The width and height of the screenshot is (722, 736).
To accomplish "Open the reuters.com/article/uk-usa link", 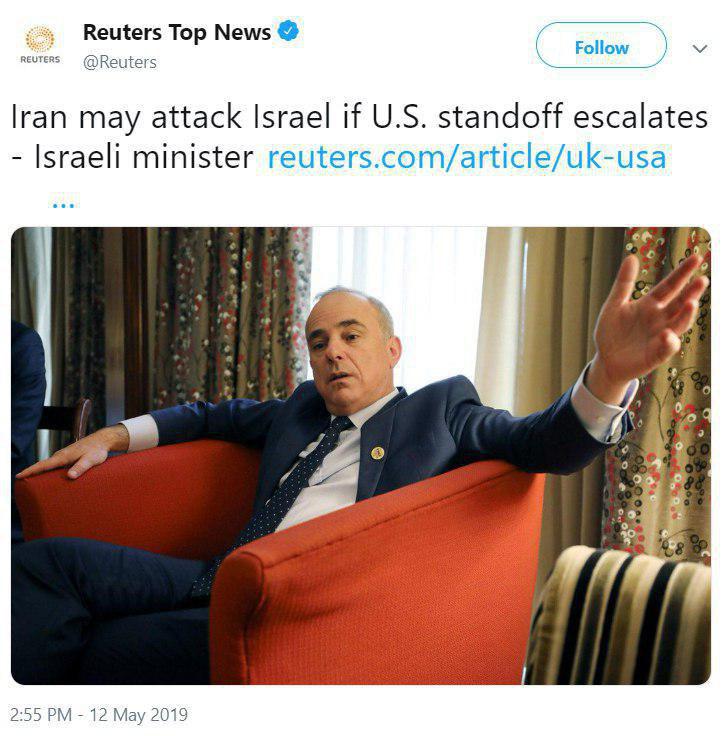I will click(466, 157).
